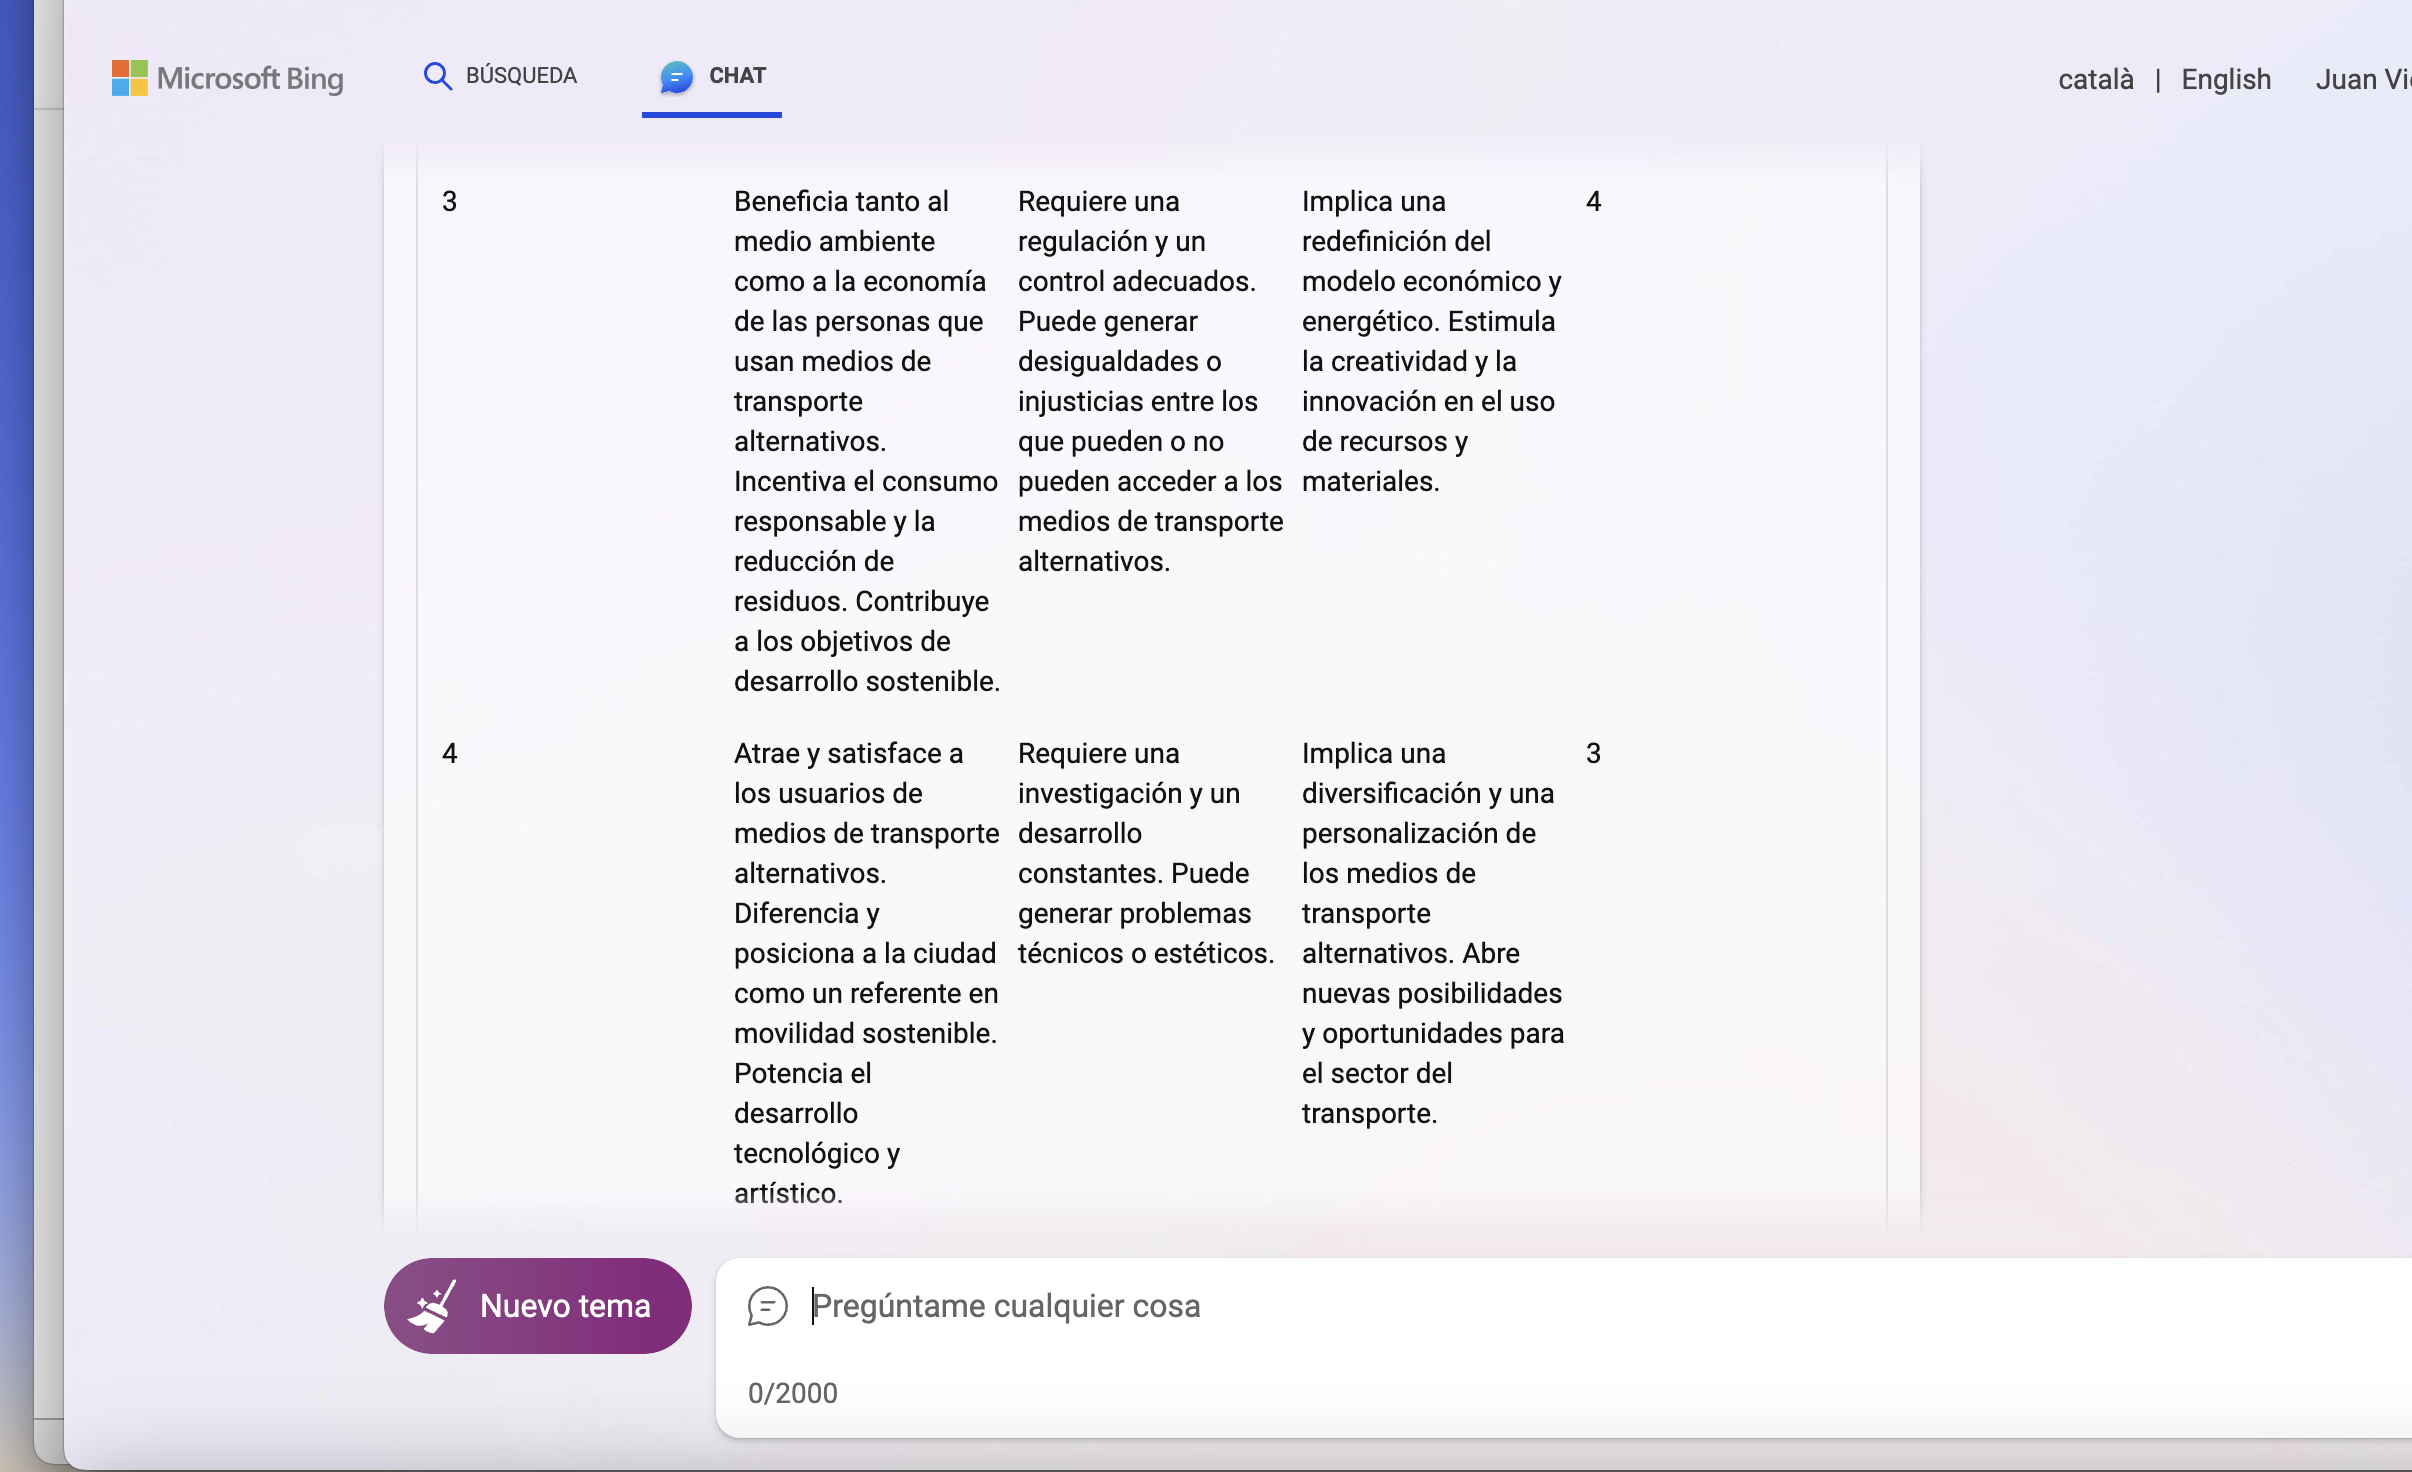Select the CHAT tab label
The width and height of the screenshot is (2412, 1472).
coord(737,76)
